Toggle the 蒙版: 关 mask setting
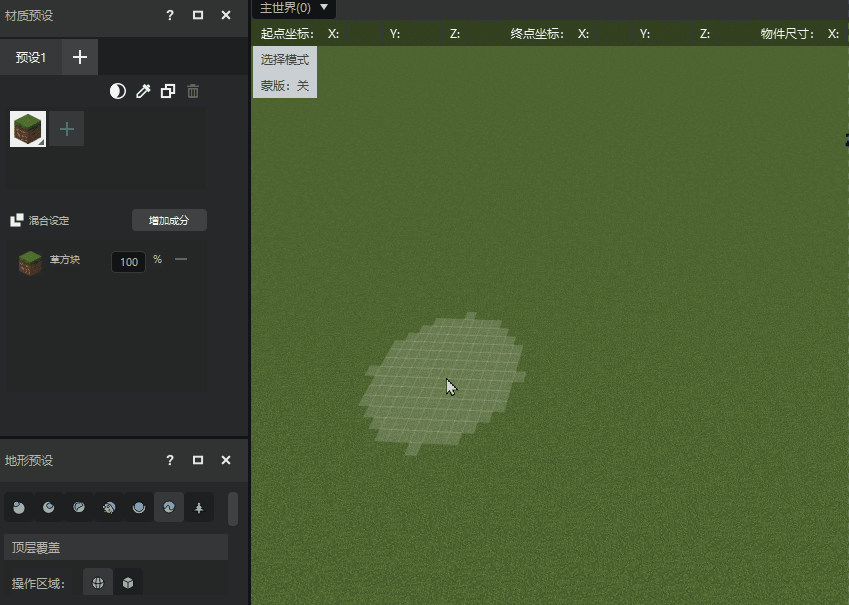The image size is (849, 605). pyautogui.click(x=285, y=86)
